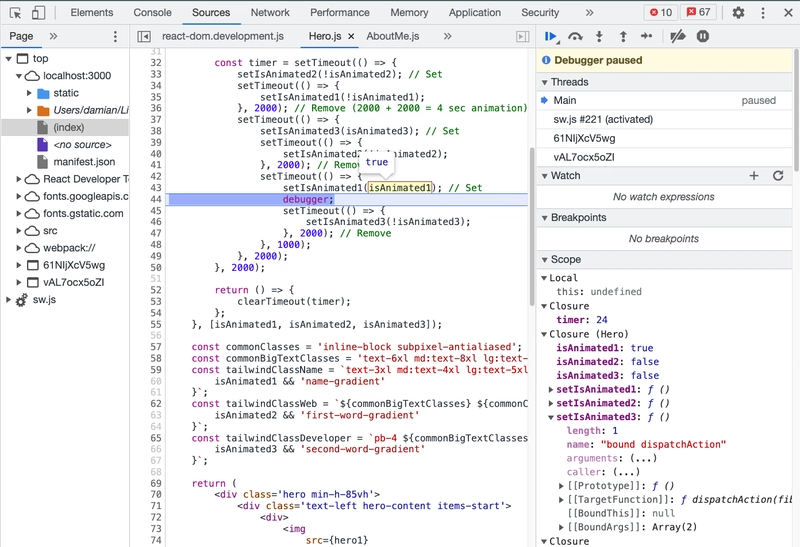Toggle the device toolbar icon
This screenshot has height=547, width=800.
coord(38,13)
